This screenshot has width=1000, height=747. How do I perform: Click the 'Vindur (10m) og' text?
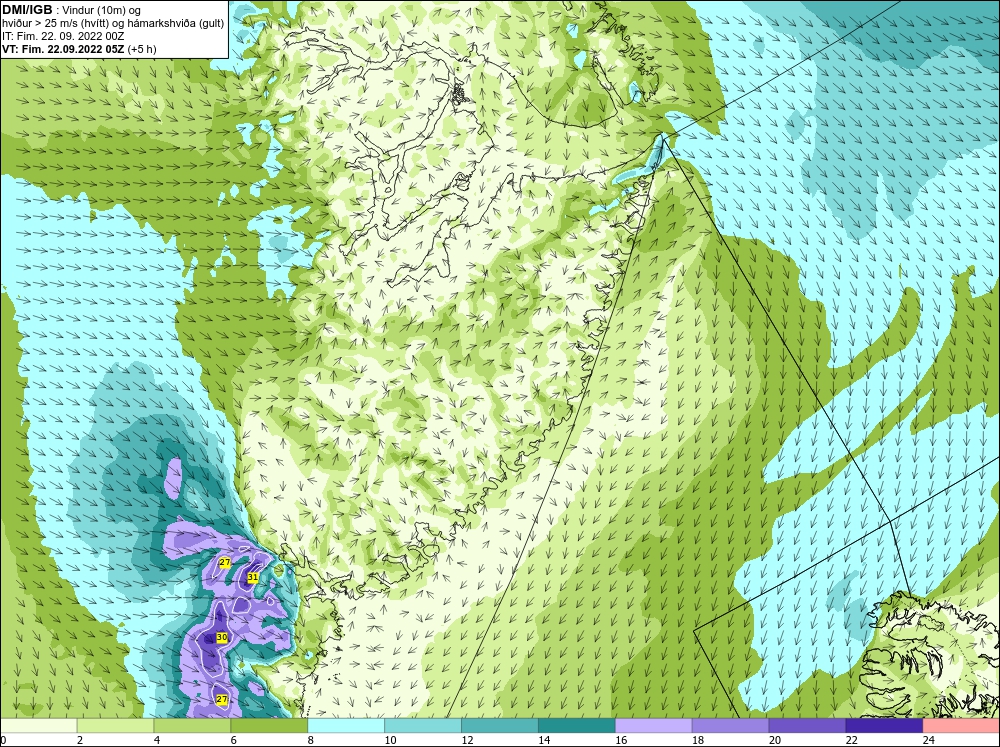103,11
